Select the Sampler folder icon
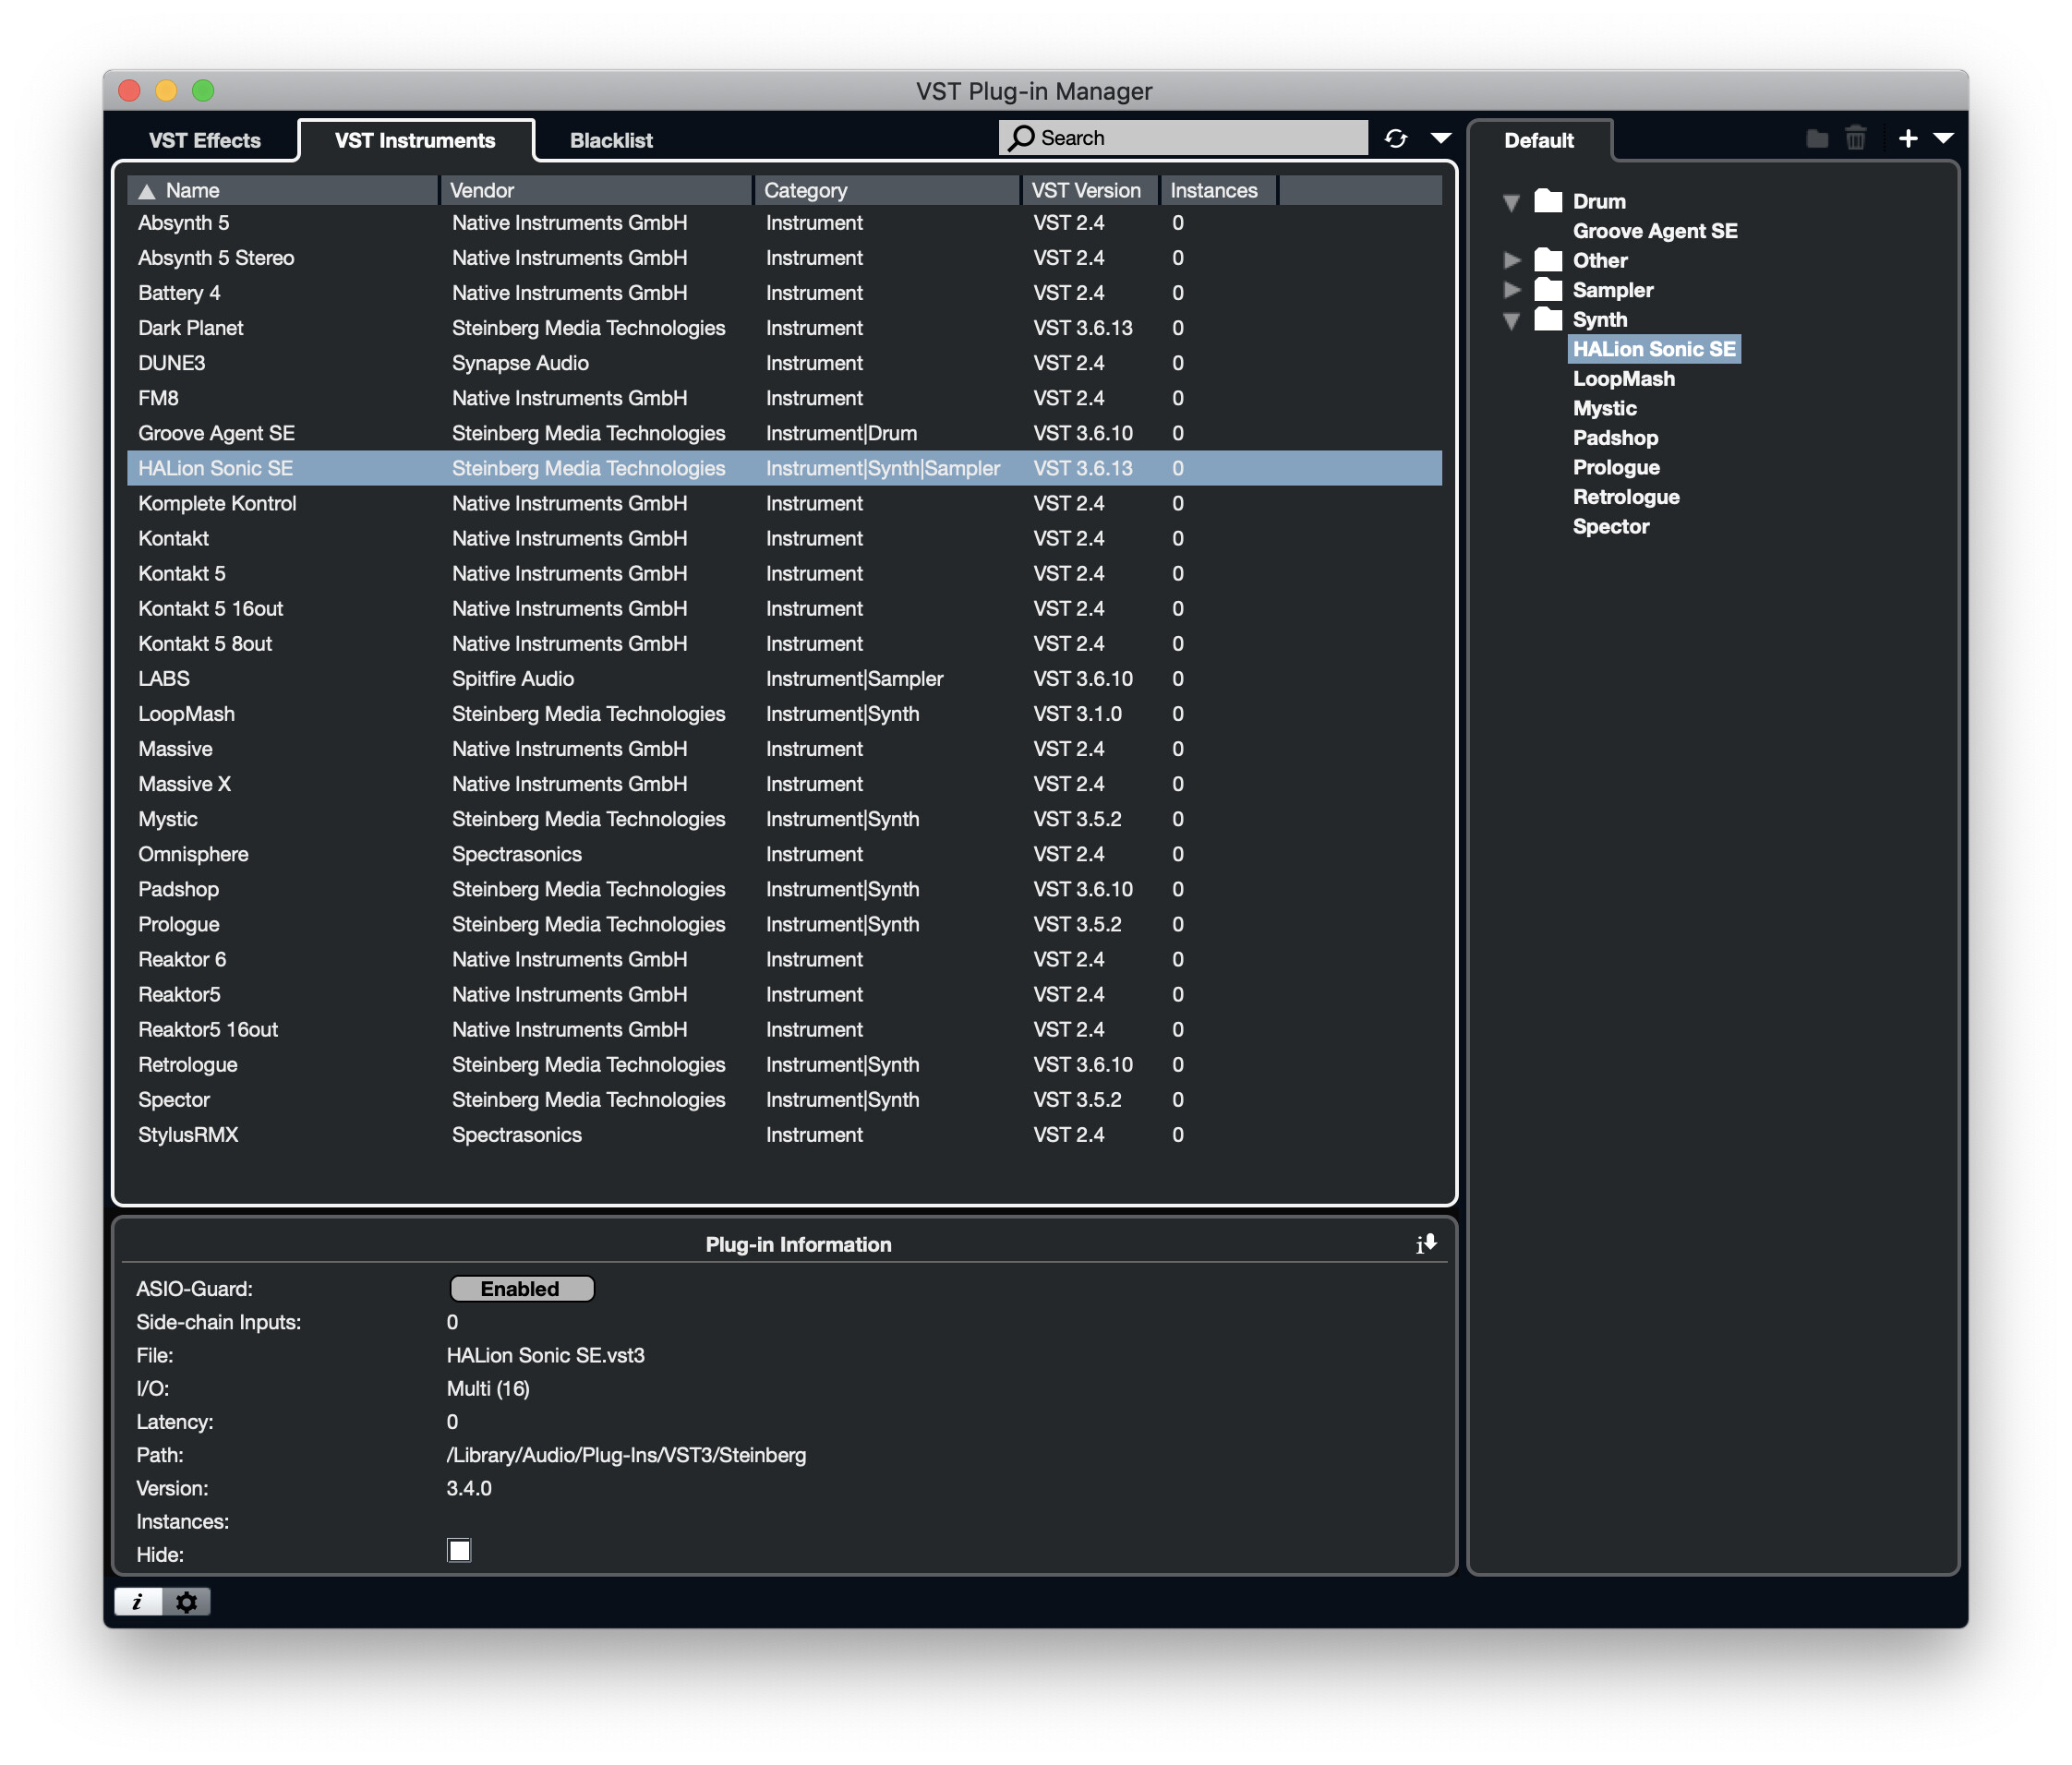Viewport: 2072px width, 1765px height. (x=1547, y=289)
